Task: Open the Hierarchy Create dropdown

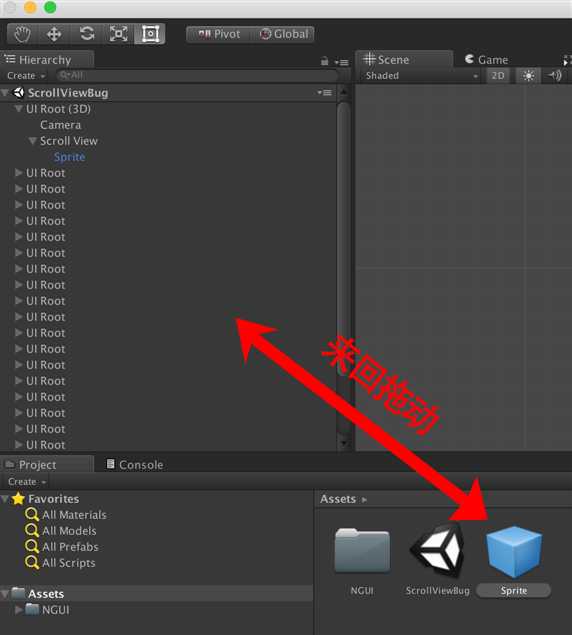Action: point(26,76)
